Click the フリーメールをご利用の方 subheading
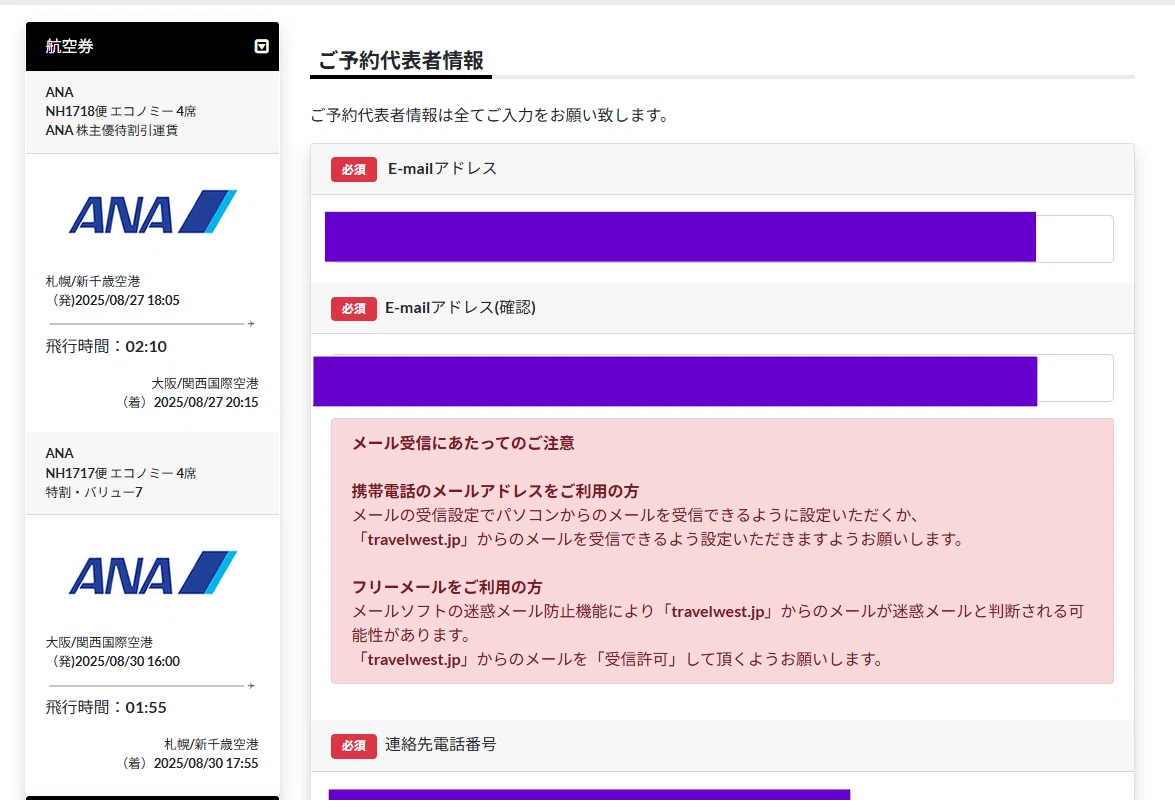Image resolution: width=1175 pixels, height=810 pixels. tap(447, 587)
